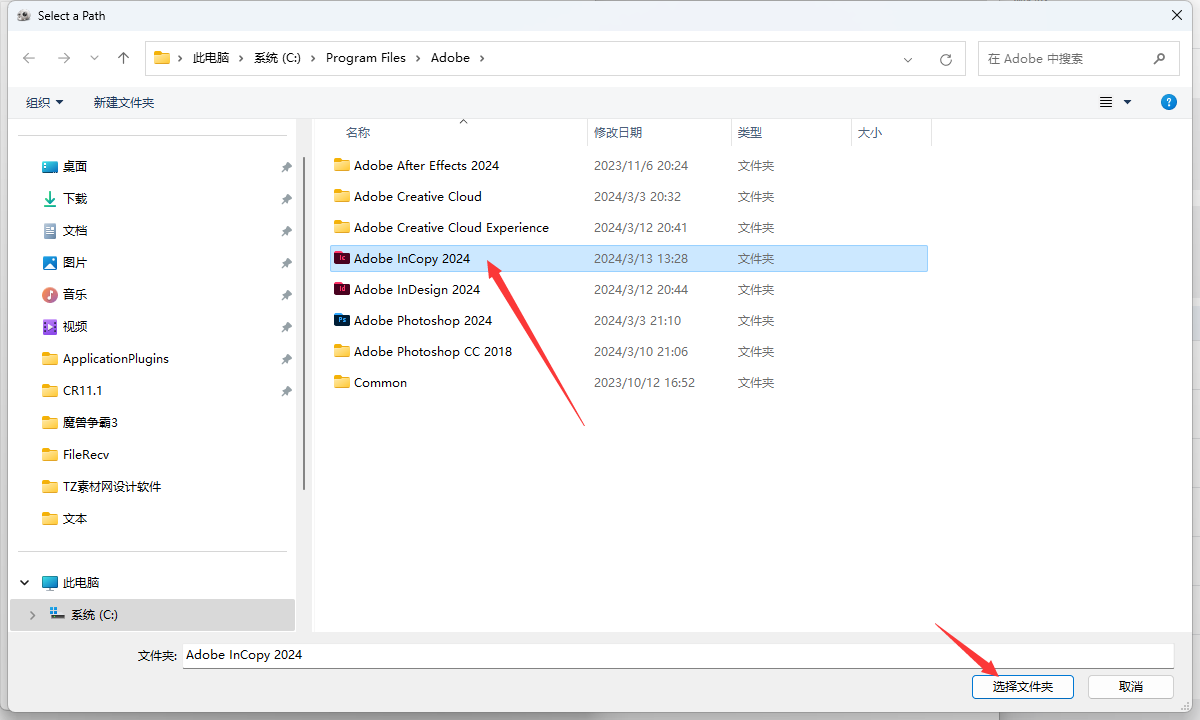The width and height of the screenshot is (1200, 720).
Task: Click pin icon next to ApplicationPlugins
Action: [x=287, y=359]
